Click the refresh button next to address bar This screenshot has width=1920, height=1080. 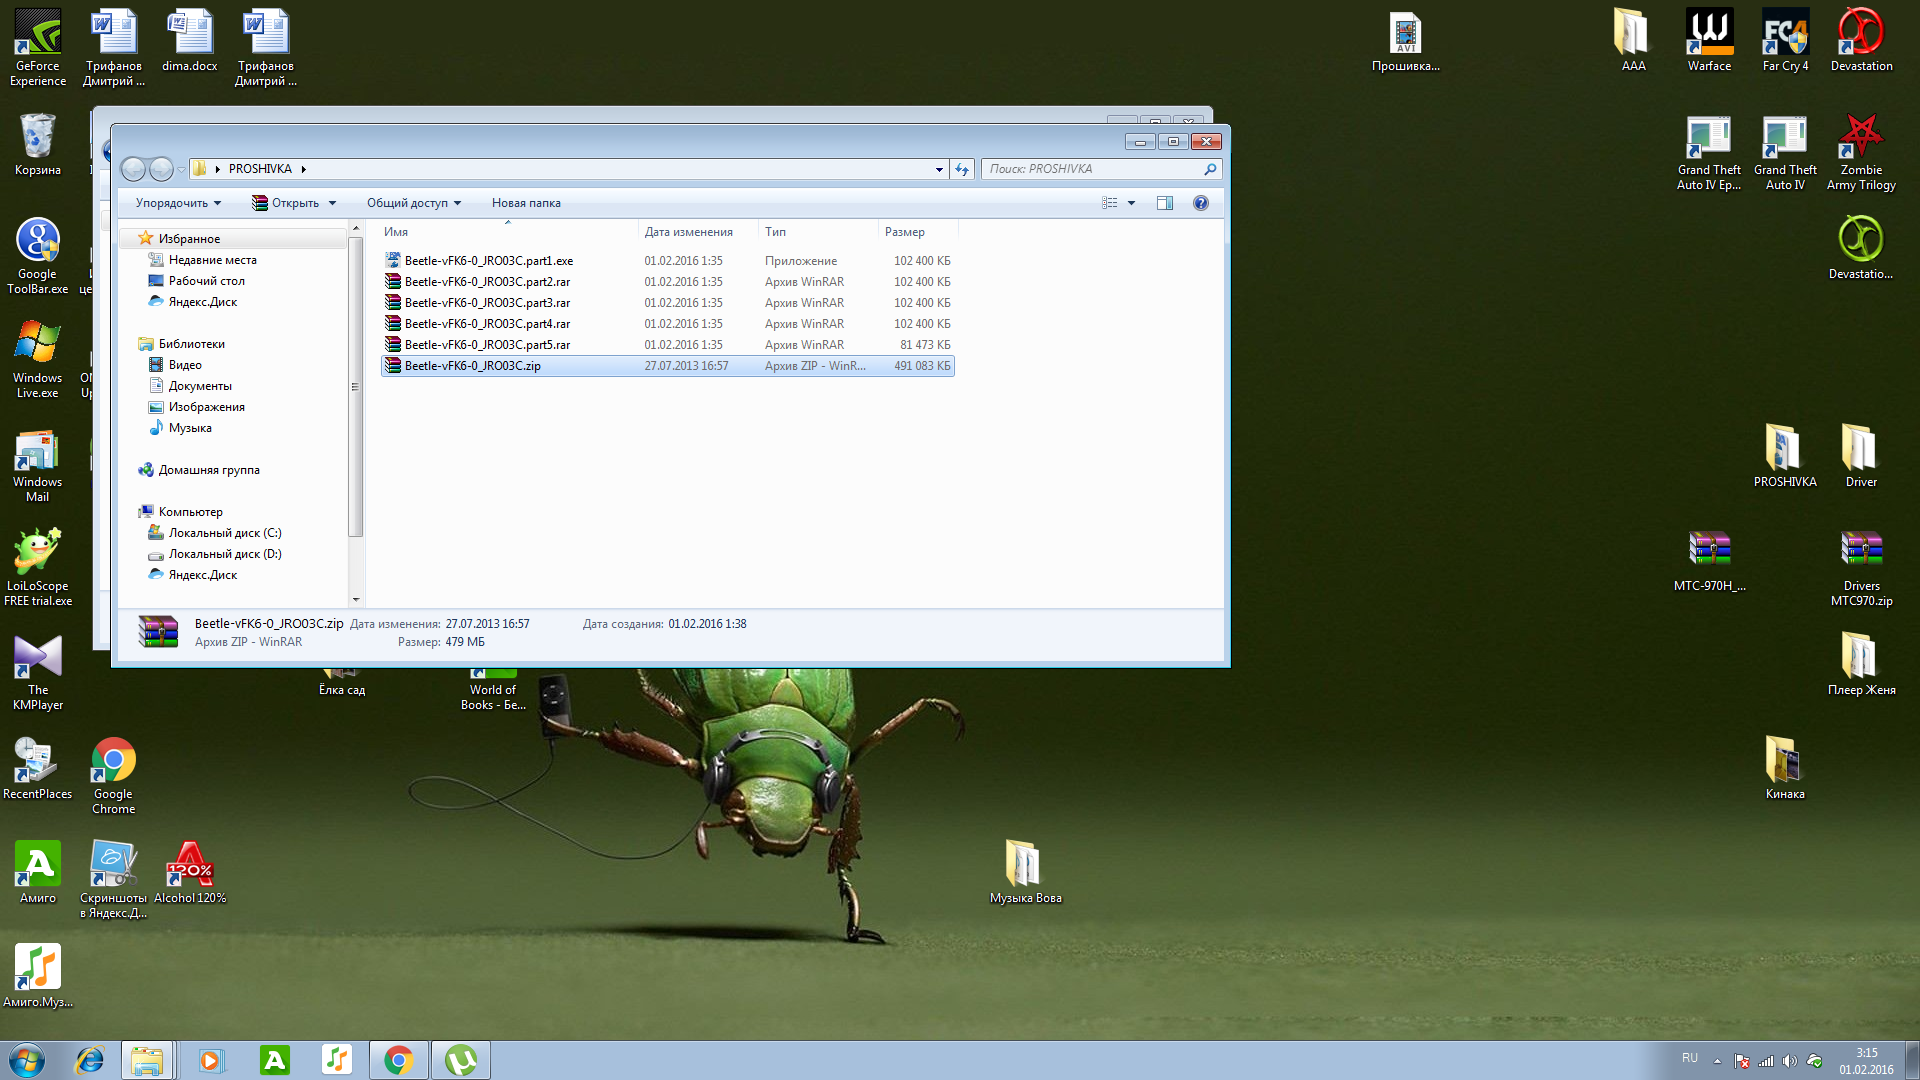click(962, 169)
